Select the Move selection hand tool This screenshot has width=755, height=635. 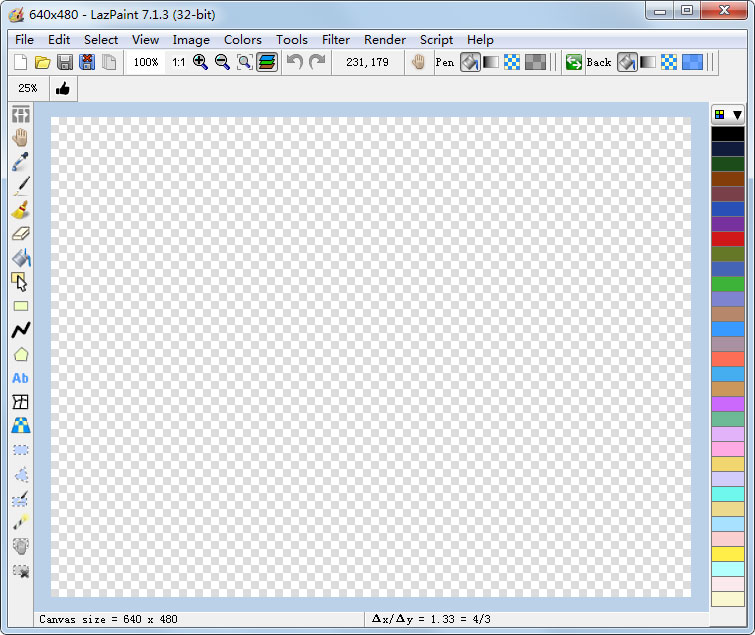[x=20, y=546]
